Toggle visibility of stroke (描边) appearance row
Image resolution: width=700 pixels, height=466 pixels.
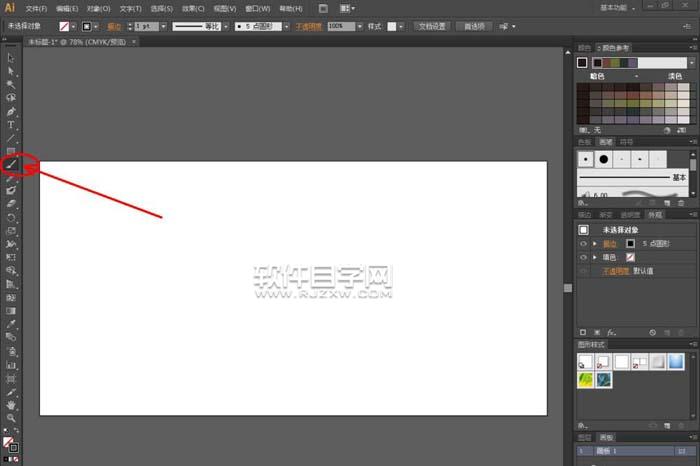click(x=583, y=243)
